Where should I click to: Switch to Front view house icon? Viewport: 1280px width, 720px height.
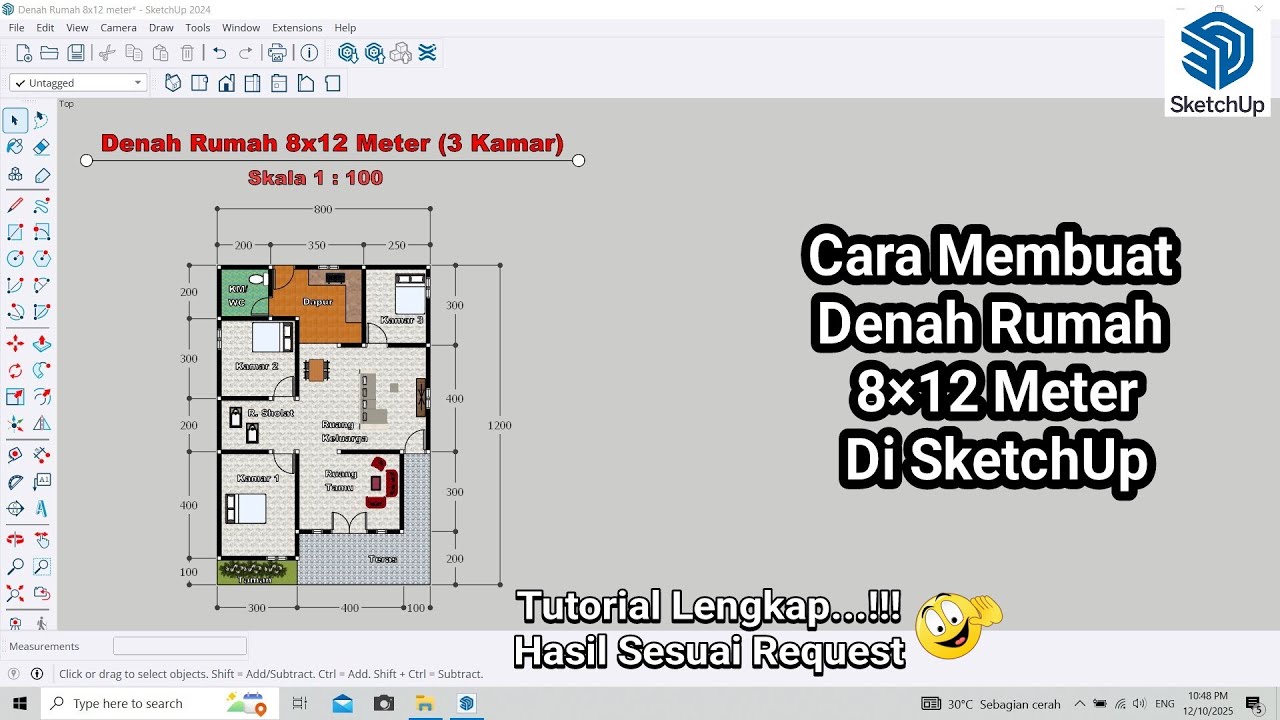[227, 83]
